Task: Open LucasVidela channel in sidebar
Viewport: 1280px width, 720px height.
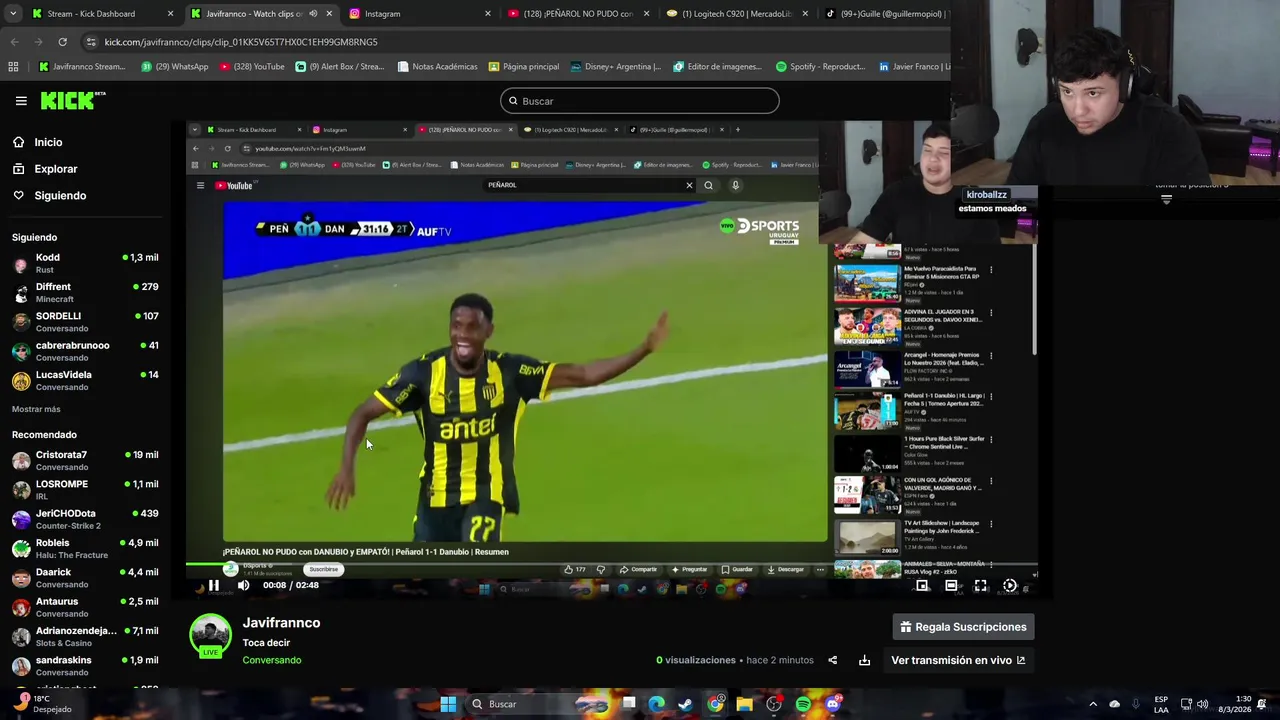Action: (85, 380)
